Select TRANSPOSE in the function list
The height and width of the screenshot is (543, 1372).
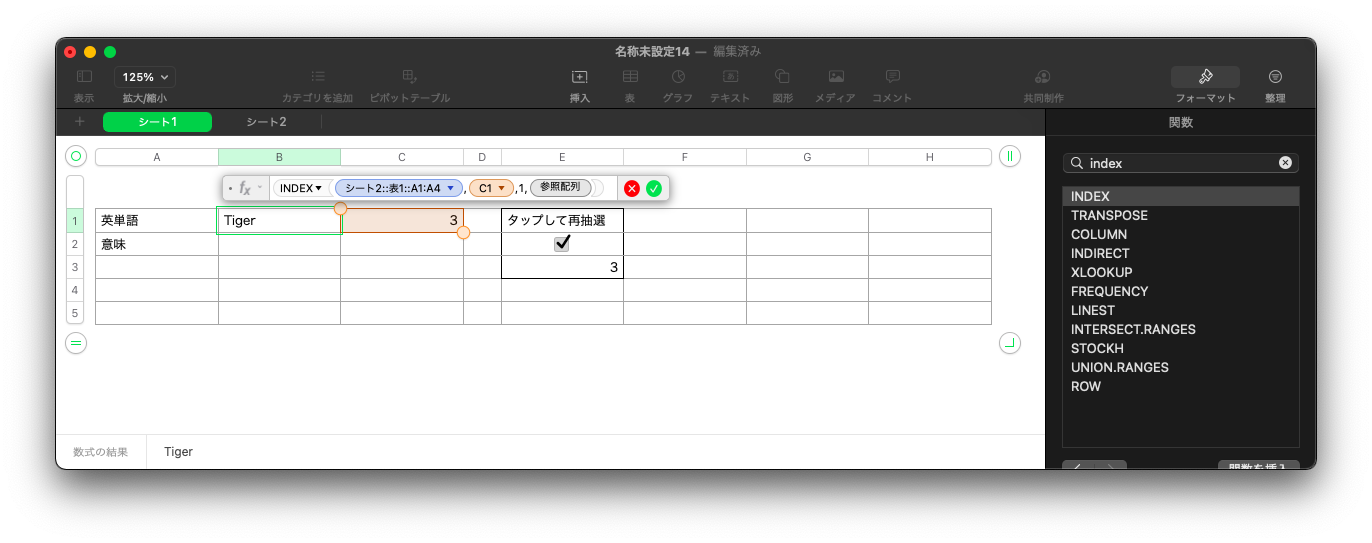point(1180,215)
